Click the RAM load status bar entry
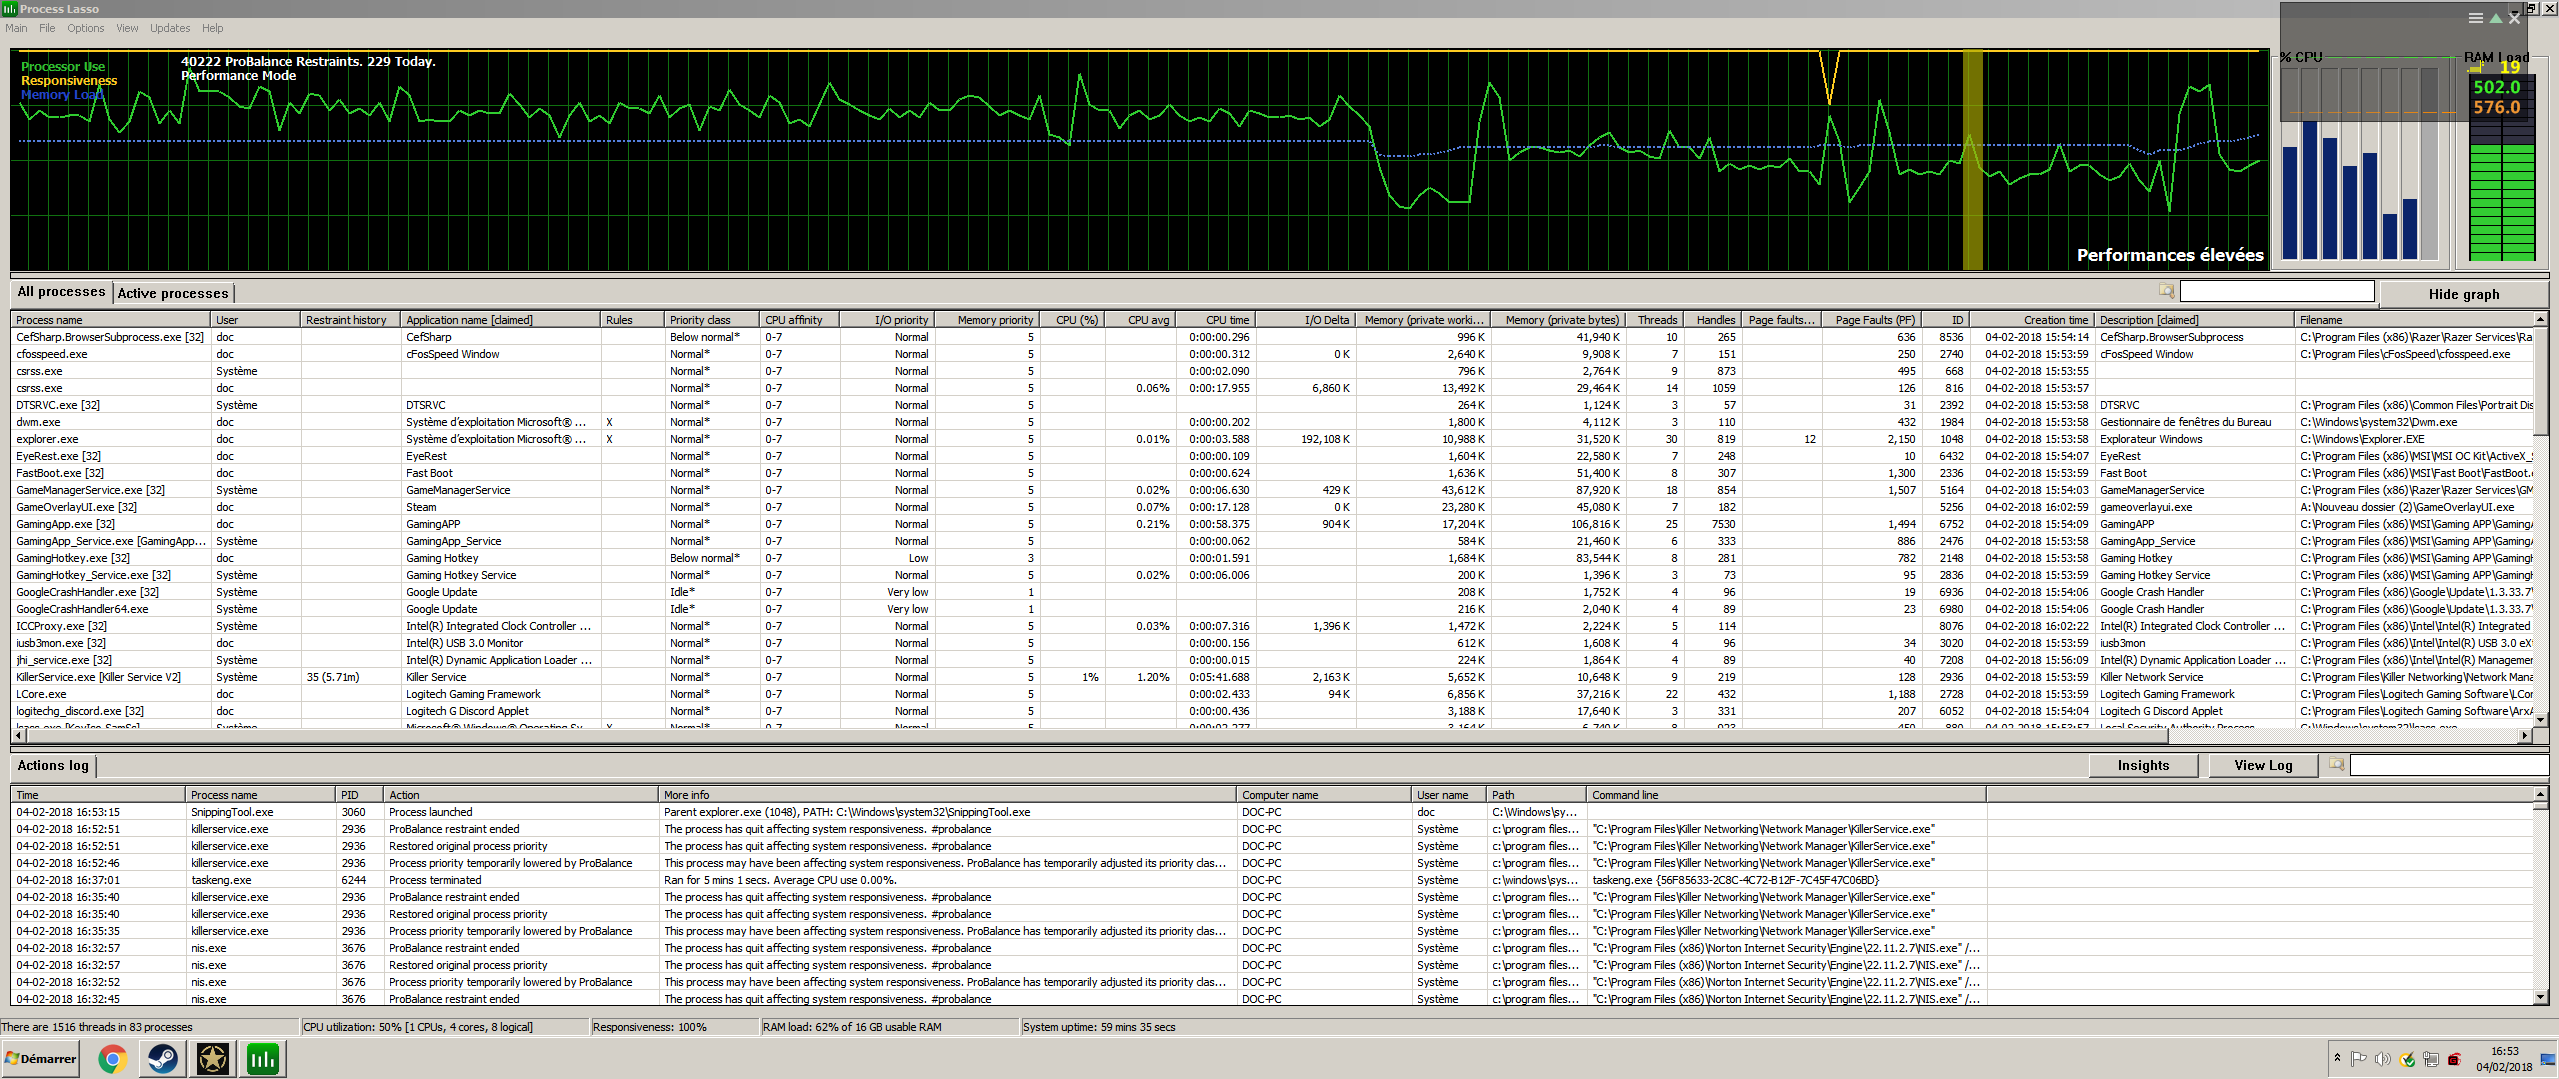The image size is (2559, 1079). click(889, 1027)
